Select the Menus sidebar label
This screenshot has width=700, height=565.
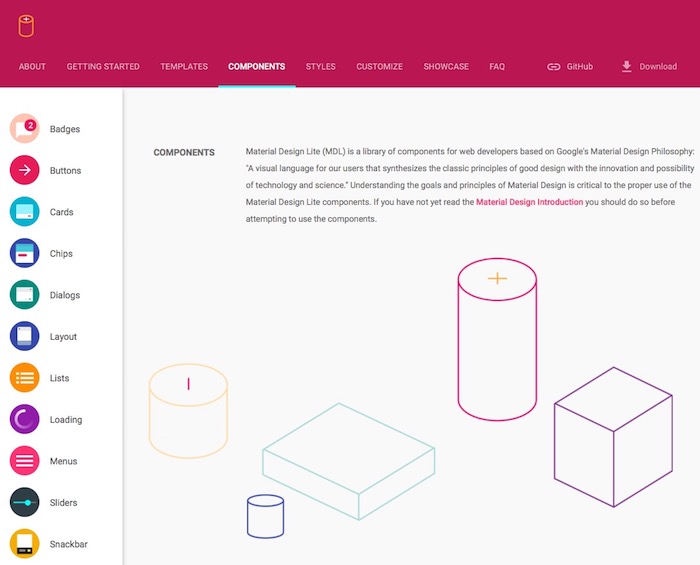coord(63,461)
